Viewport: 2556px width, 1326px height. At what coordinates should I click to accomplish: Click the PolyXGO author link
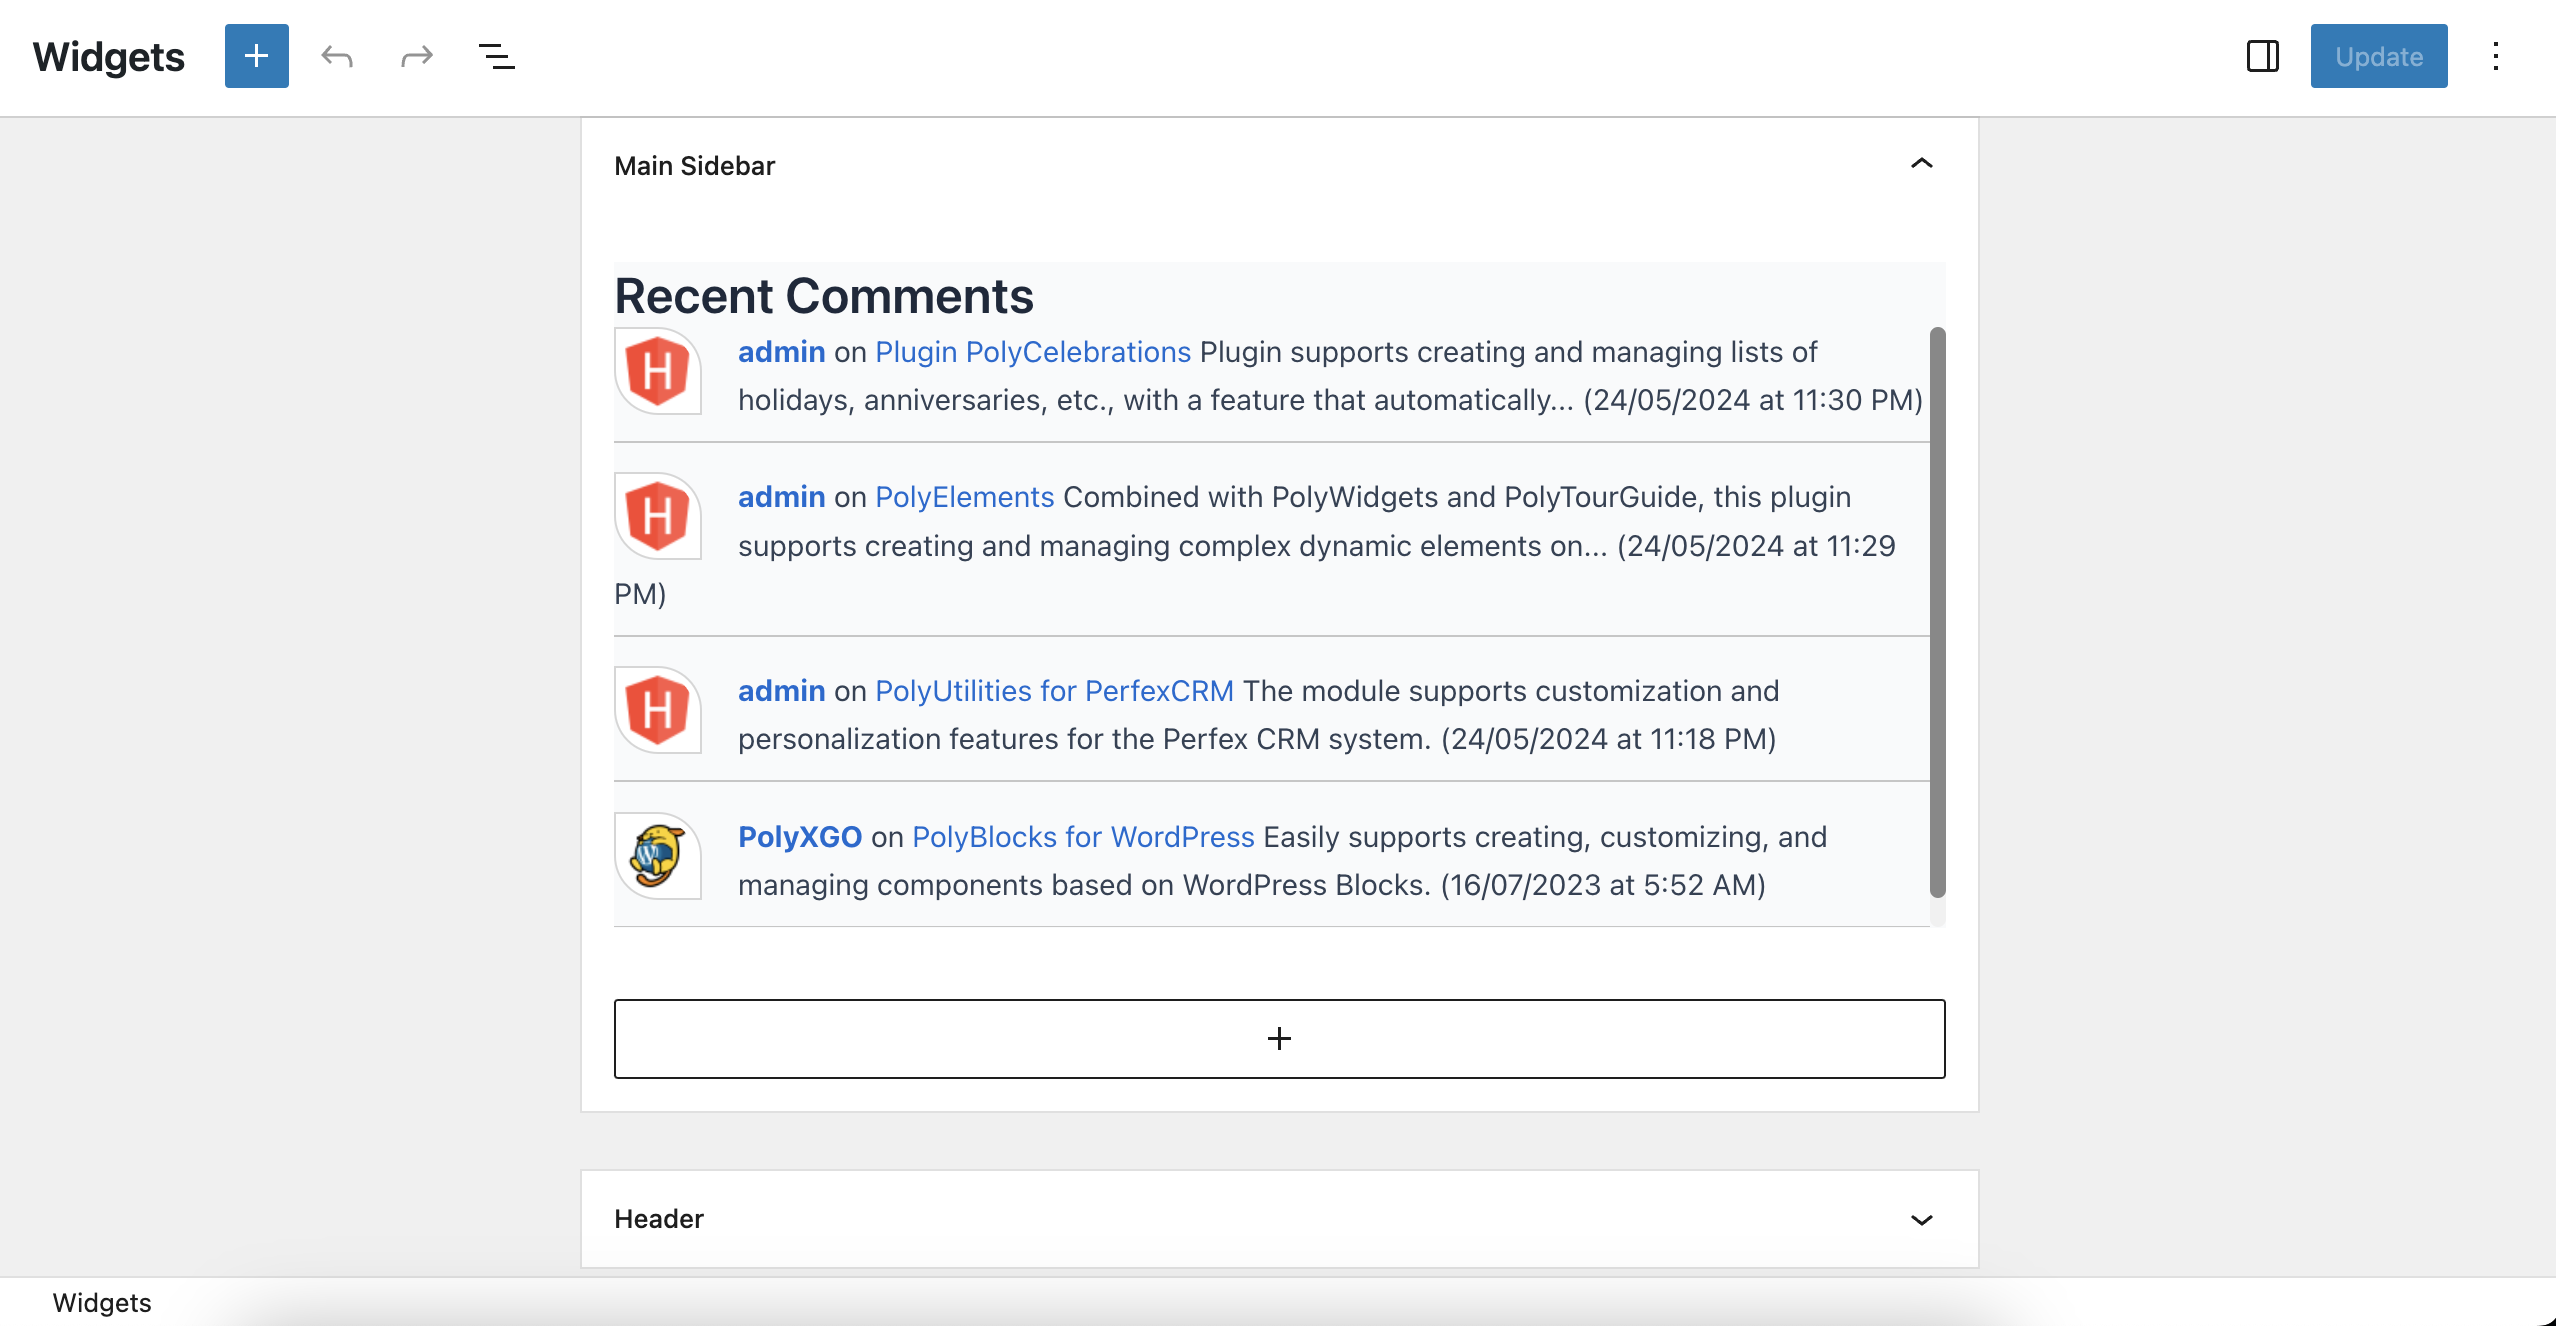coord(800,837)
